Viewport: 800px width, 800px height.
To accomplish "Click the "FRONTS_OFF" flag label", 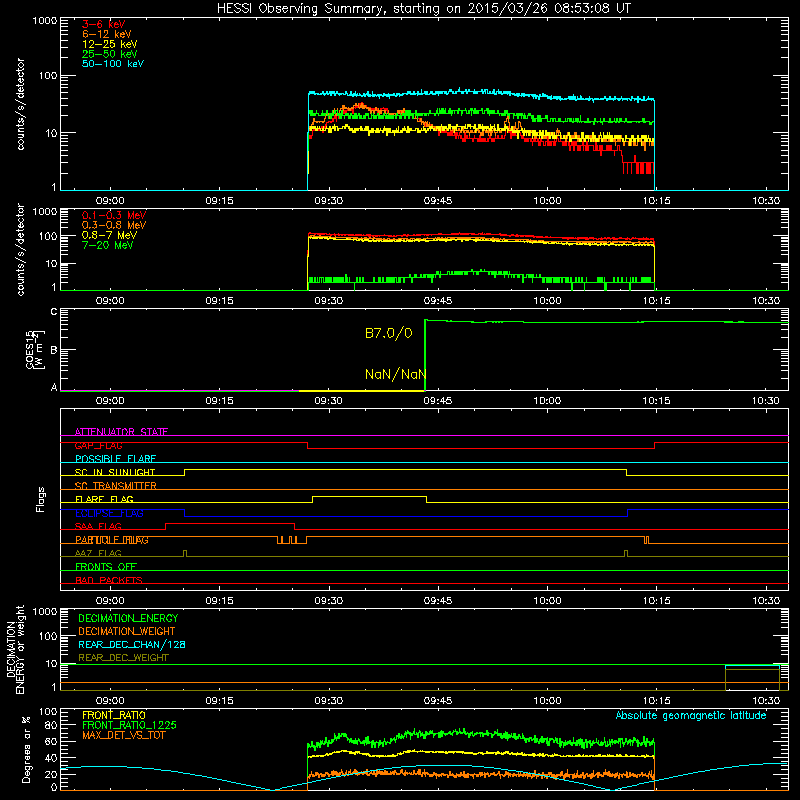I will coord(106,567).
